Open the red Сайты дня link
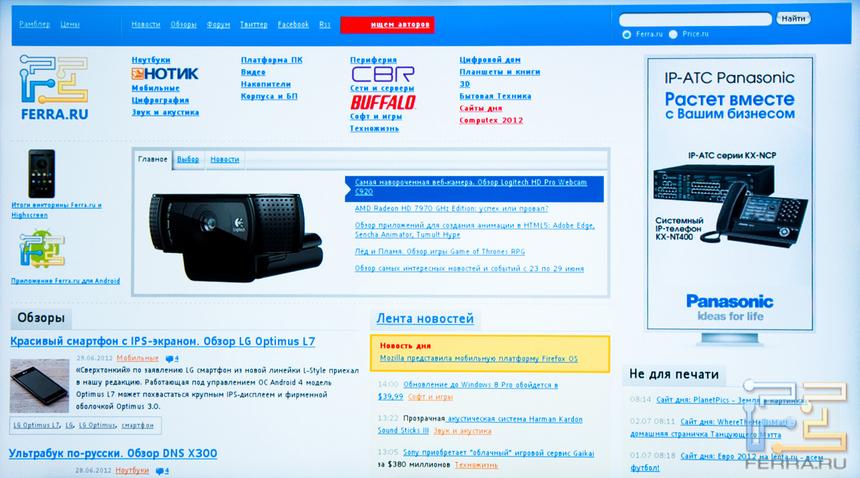Screen dimensions: 860x478 click(x=480, y=108)
